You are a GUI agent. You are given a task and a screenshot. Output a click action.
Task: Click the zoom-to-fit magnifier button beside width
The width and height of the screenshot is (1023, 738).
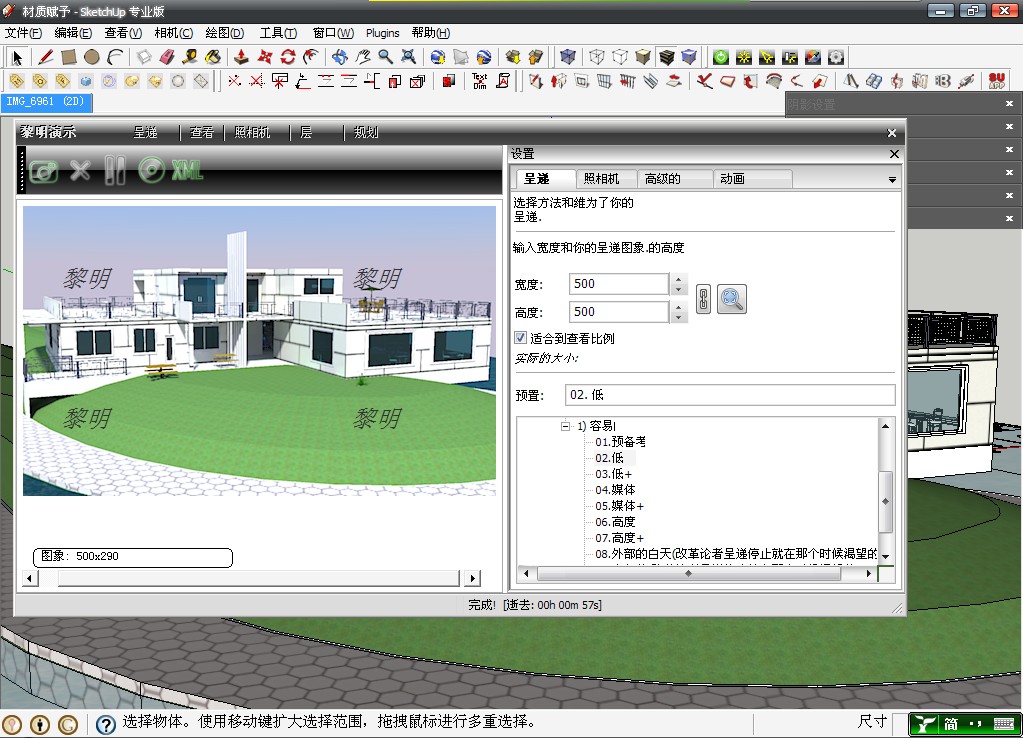click(732, 300)
